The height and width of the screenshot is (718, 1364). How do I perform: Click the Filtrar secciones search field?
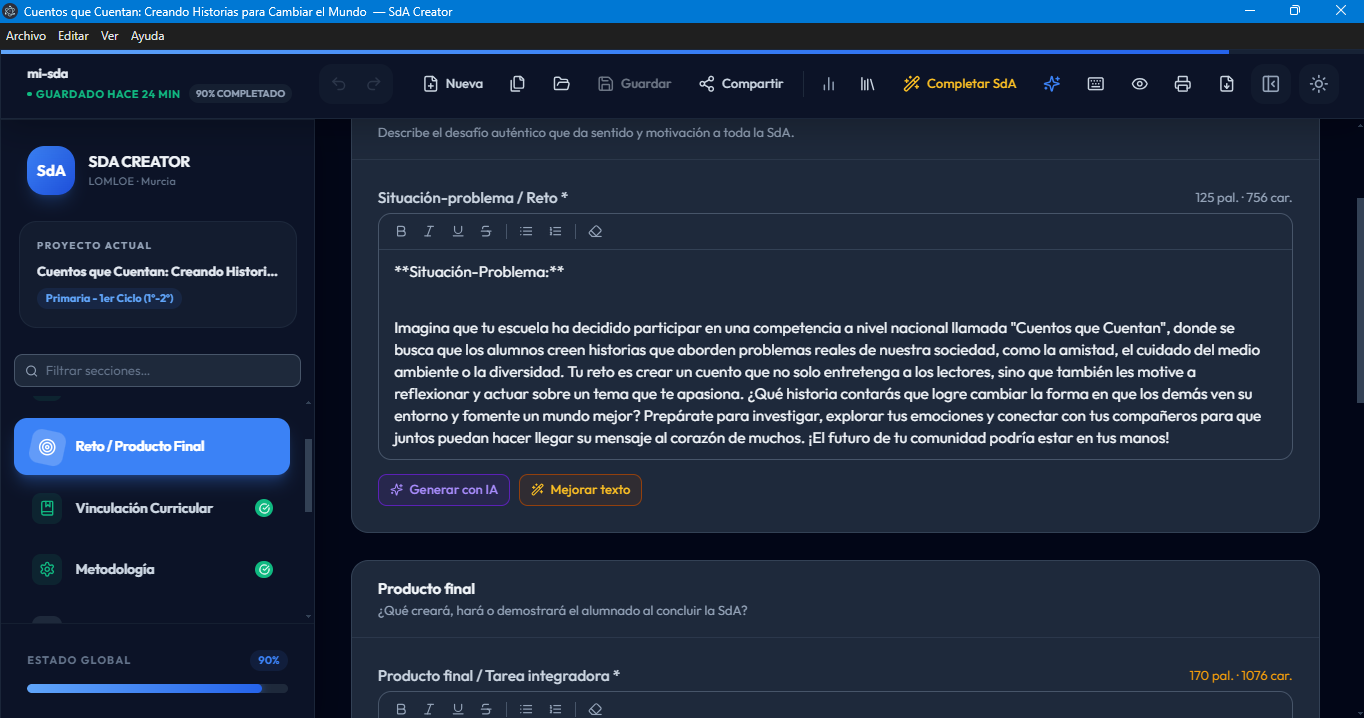pos(157,370)
